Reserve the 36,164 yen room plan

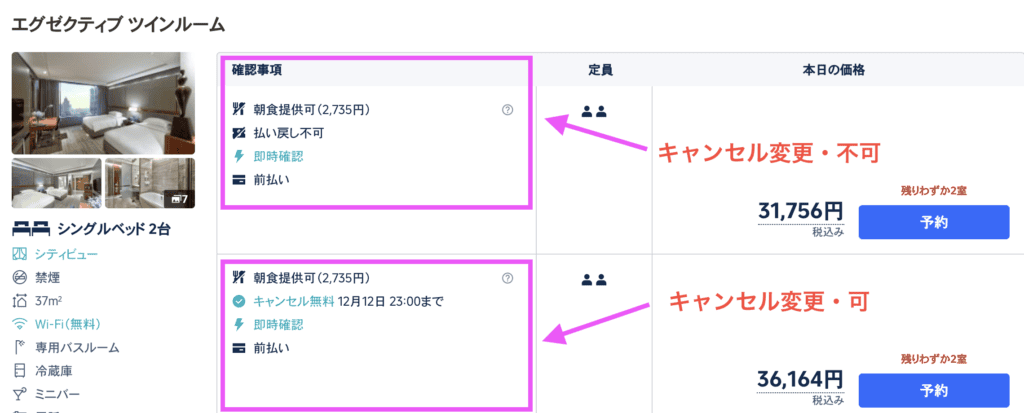(x=933, y=390)
